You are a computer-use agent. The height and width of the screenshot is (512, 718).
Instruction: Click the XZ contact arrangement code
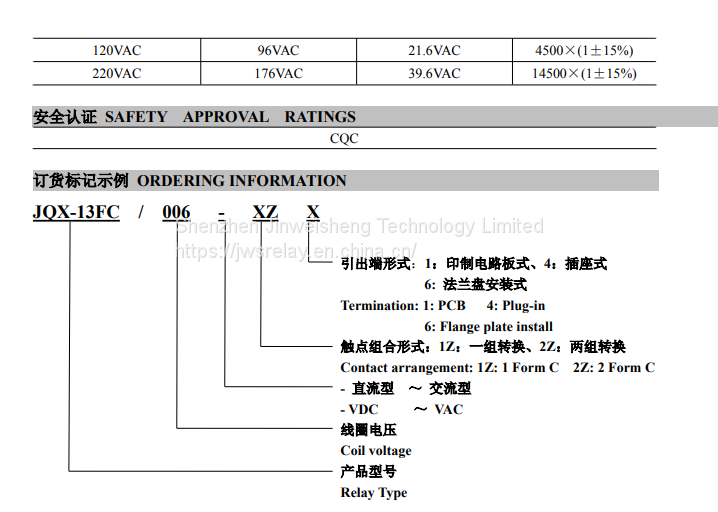(x=264, y=211)
